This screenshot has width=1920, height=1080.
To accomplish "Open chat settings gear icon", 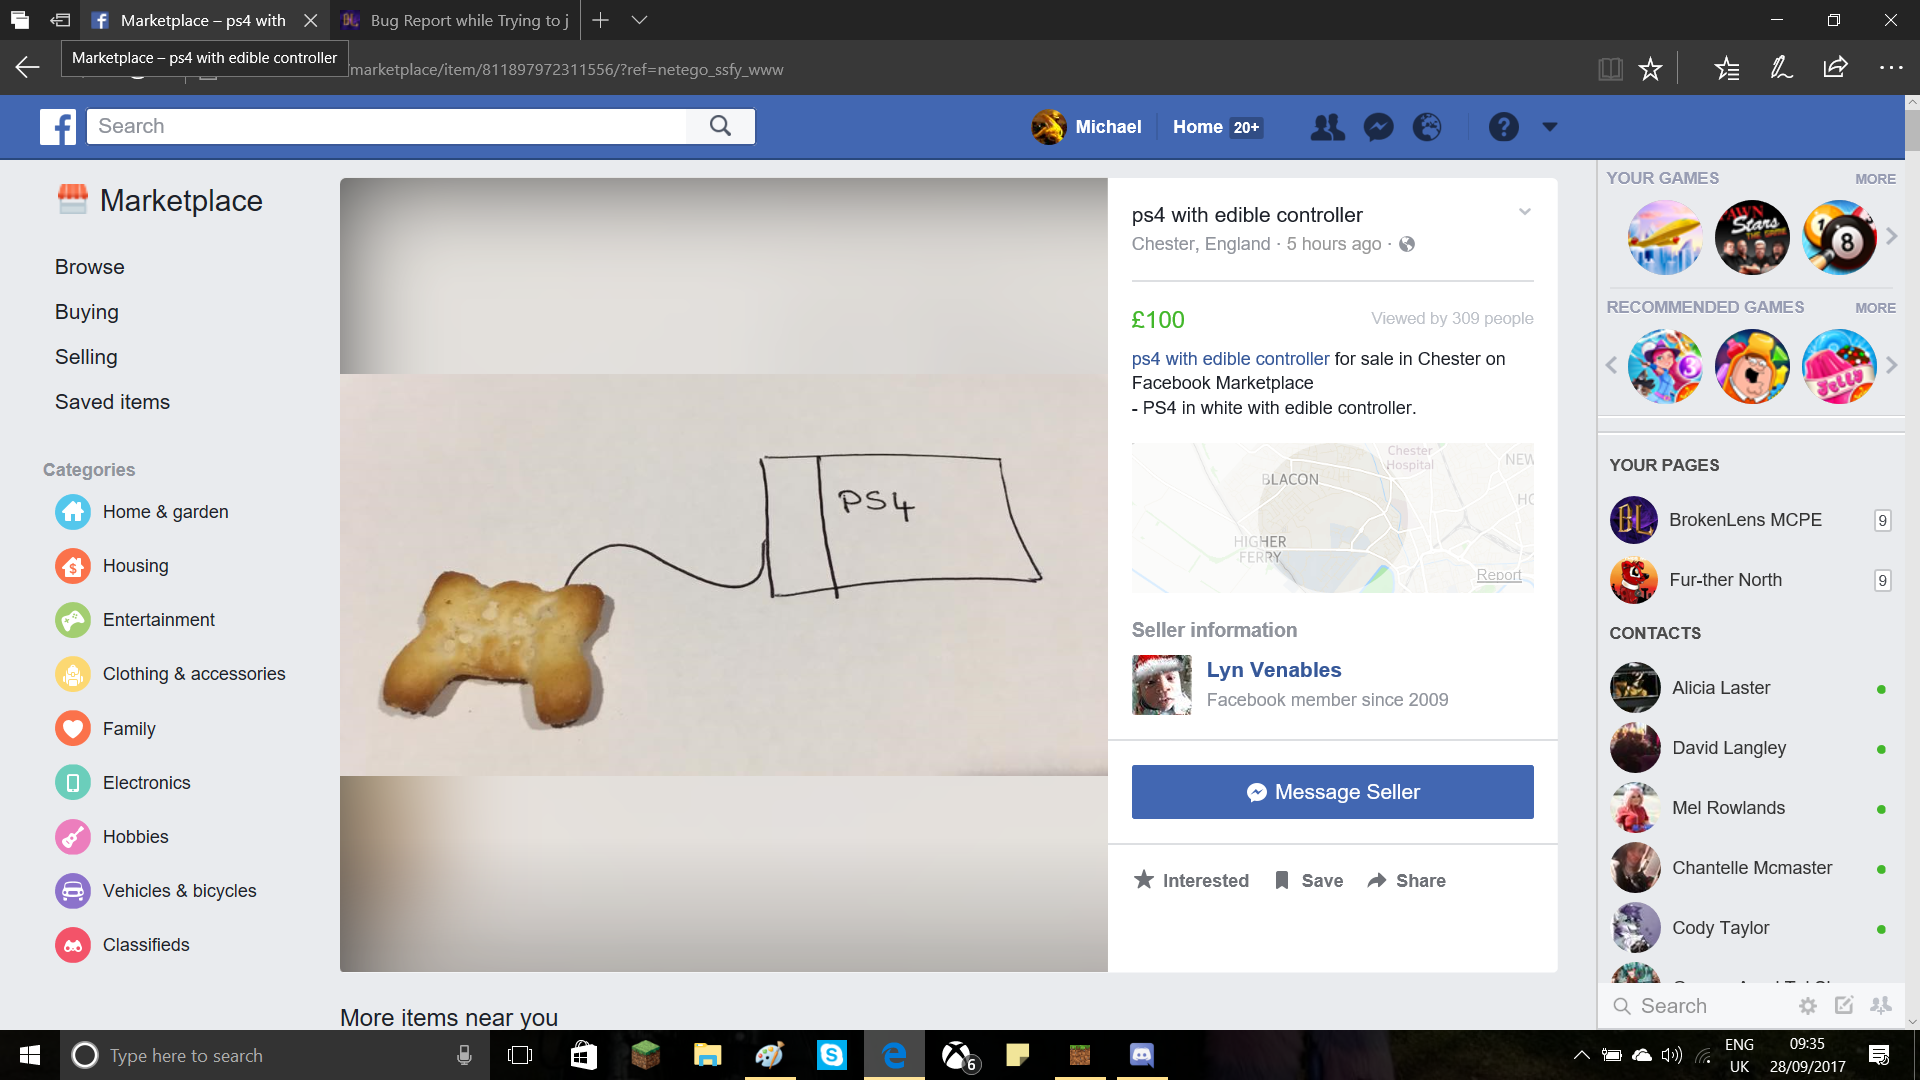I will click(1807, 1006).
